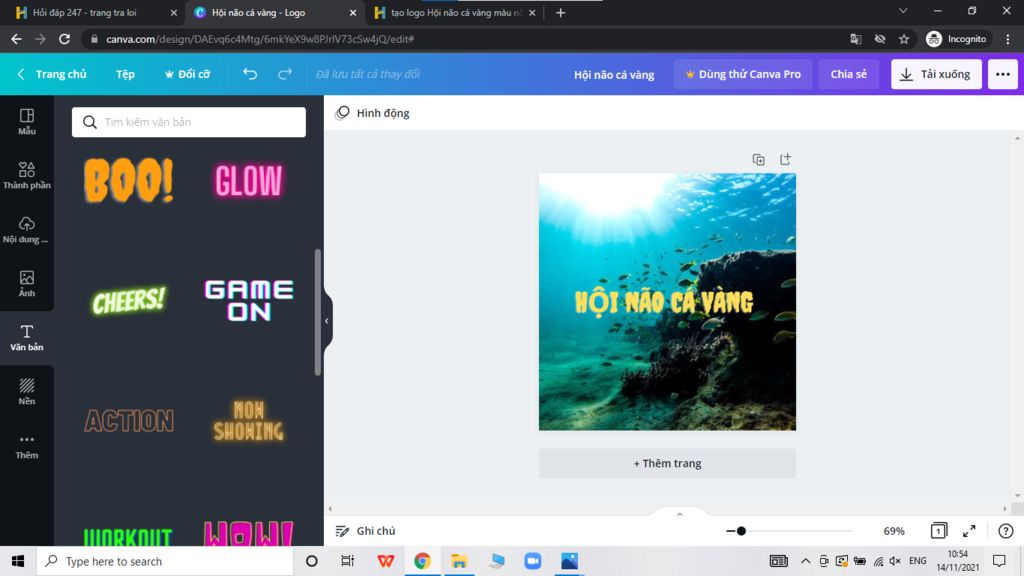This screenshot has height=576, width=1024.
Task: Click Dùng thử Canva Pro
Action: (743, 74)
